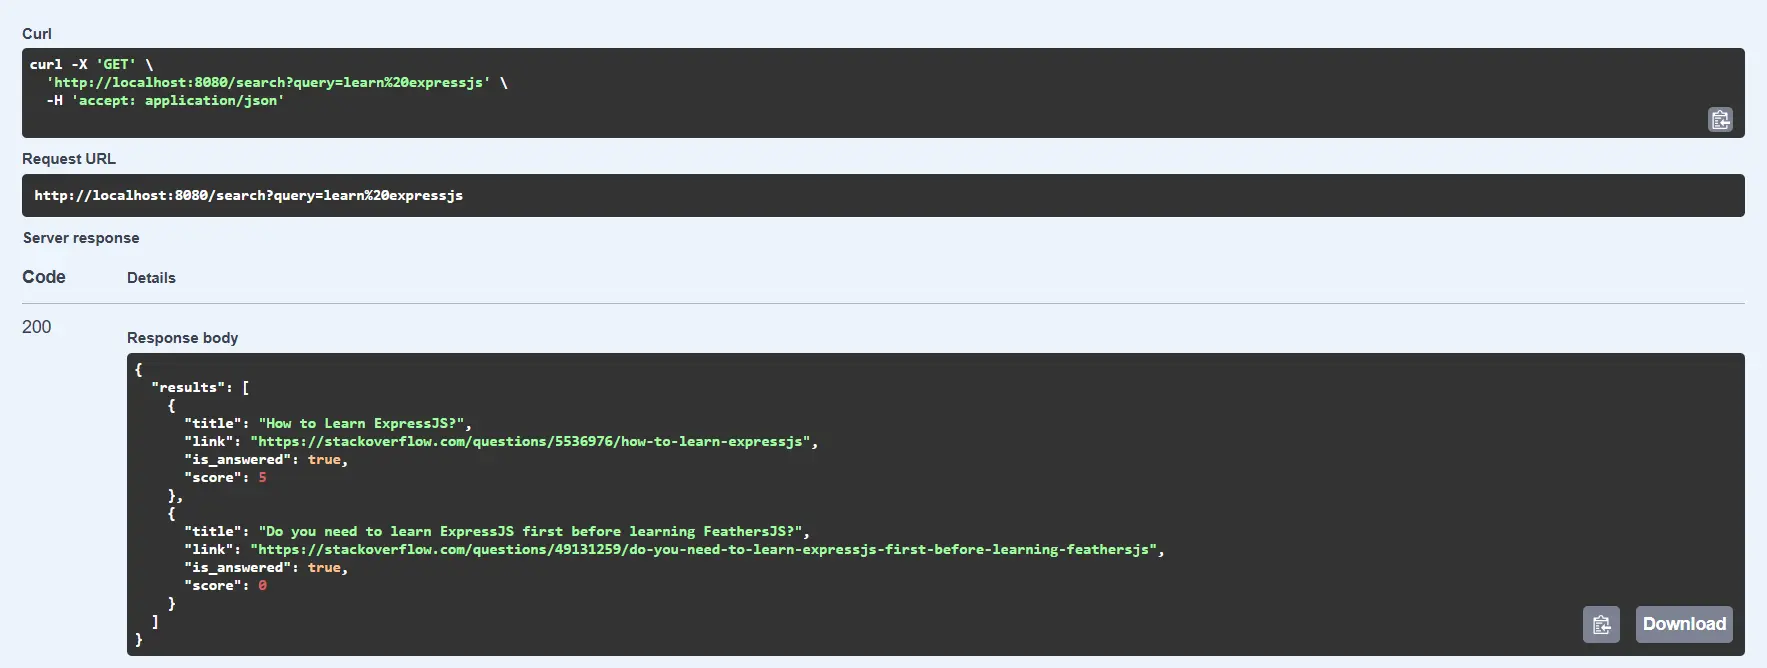
Task: Download the JSON response
Action: tap(1684, 624)
